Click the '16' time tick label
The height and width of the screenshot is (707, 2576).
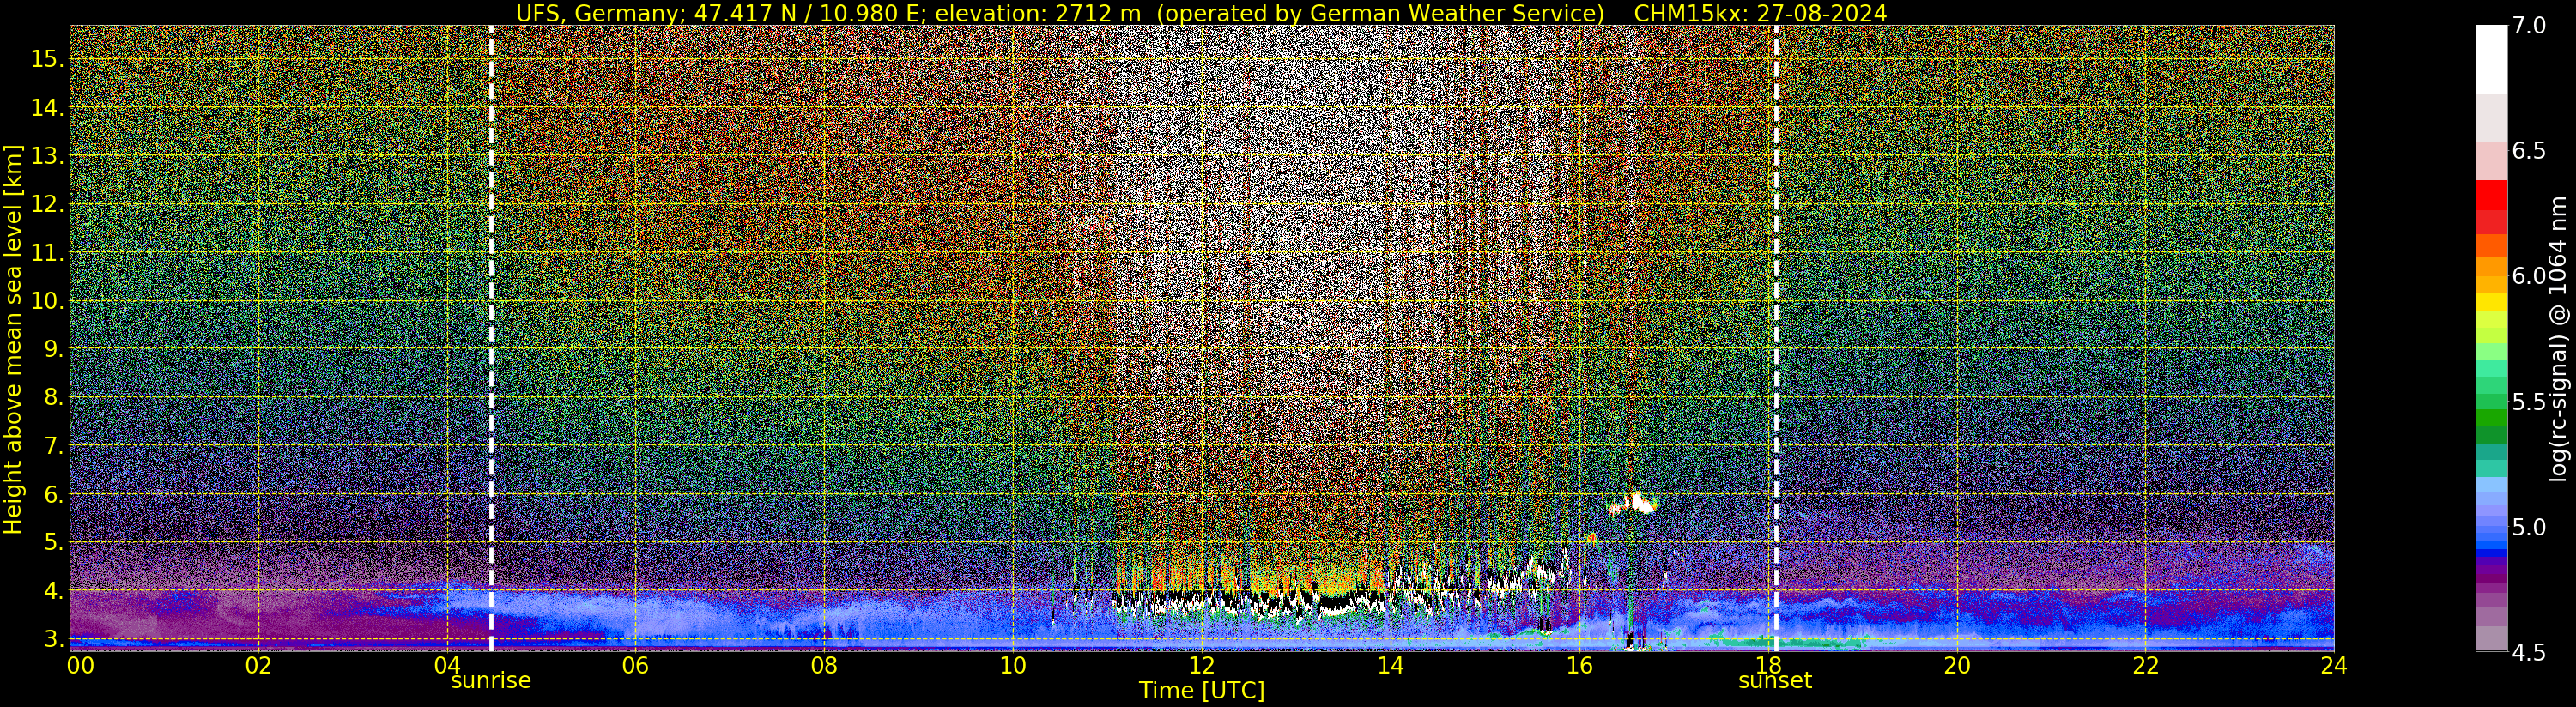pos(1579,665)
